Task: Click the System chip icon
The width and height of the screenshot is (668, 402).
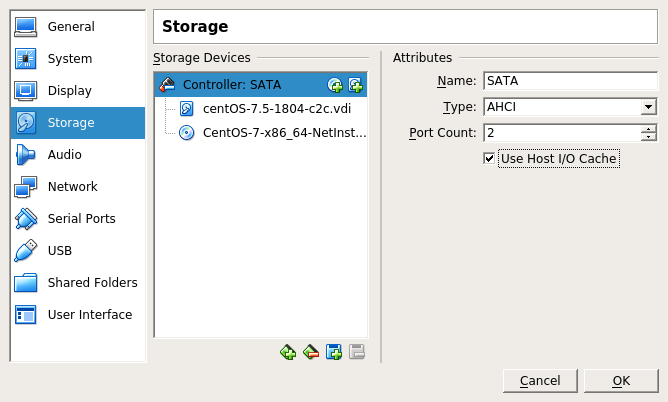Action: 26,59
